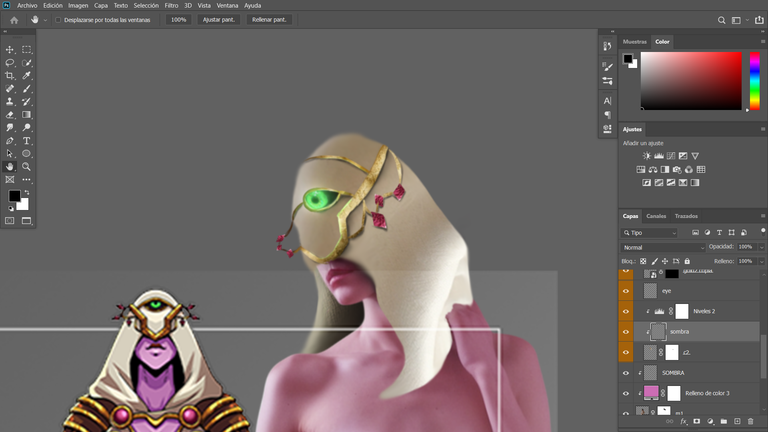Create a new group folder icon
This screenshot has height=432, width=768.
tap(724, 421)
